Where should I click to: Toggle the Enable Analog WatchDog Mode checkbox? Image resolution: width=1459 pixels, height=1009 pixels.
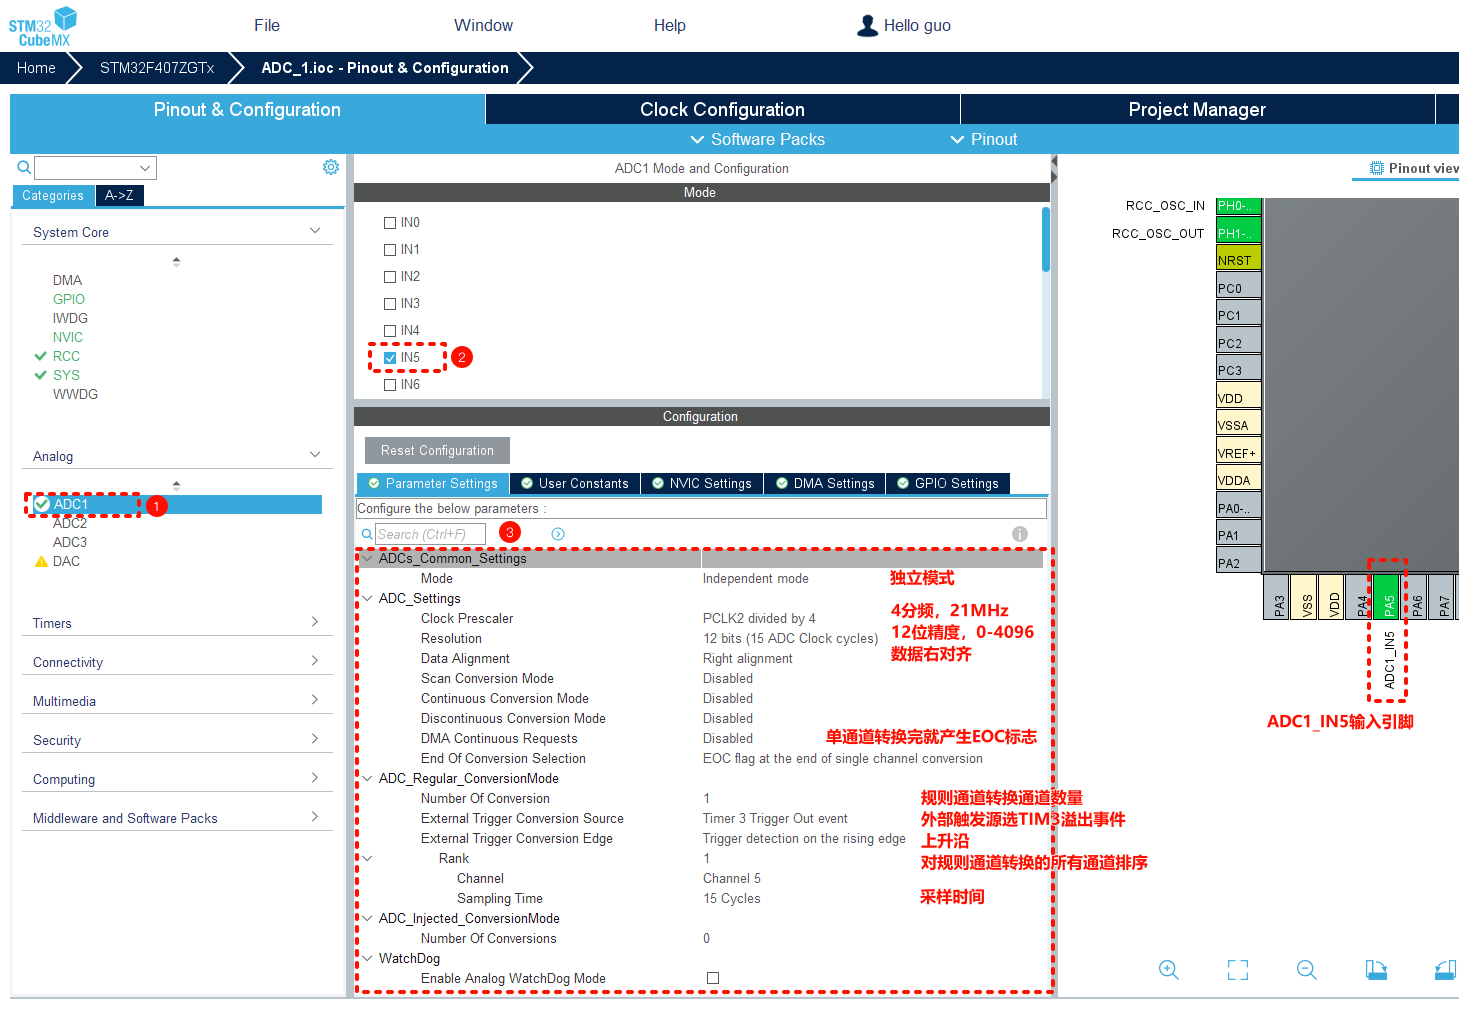coord(713,978)
